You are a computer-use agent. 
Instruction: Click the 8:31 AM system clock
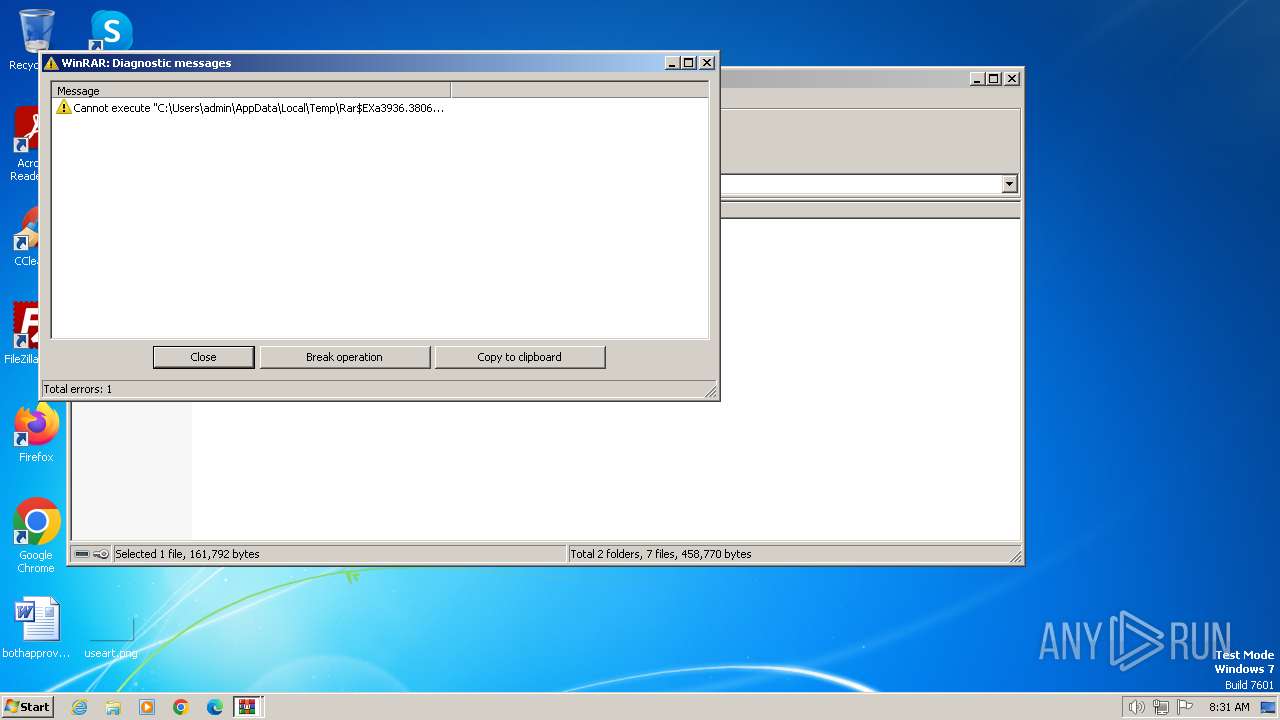pyautogui.click(x=1229, y=707)
